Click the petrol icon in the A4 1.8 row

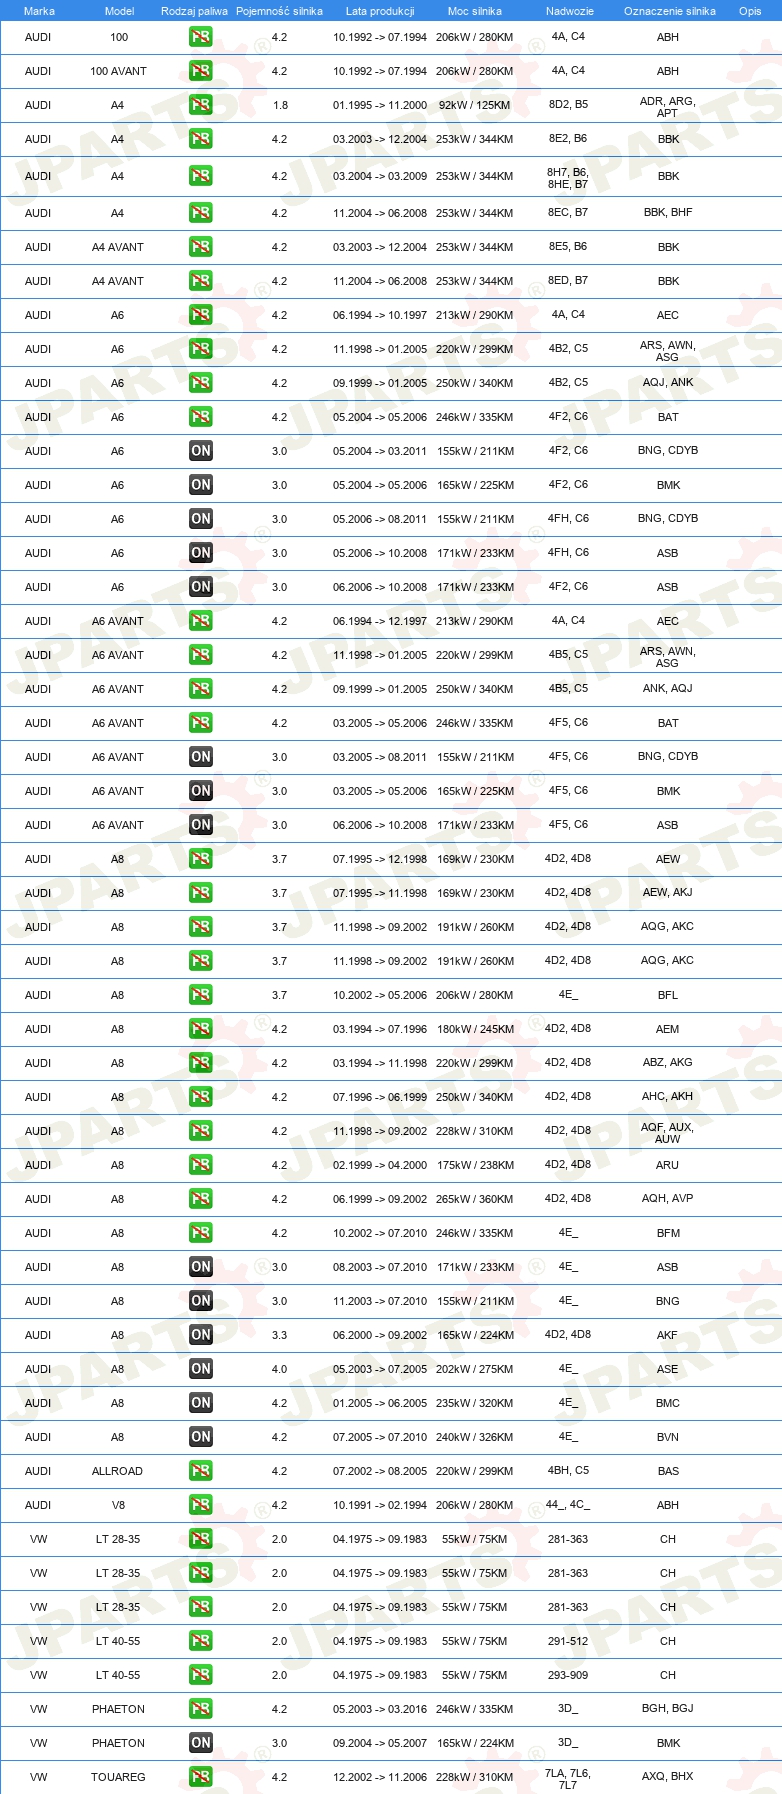coord(201,105)
